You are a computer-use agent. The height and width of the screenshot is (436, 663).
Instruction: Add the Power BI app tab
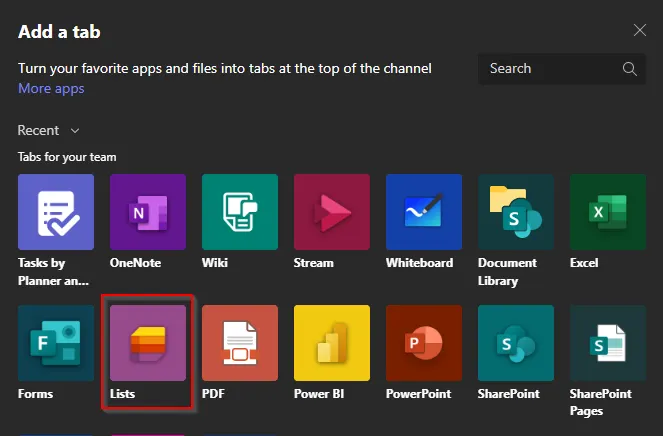point(332,343)
